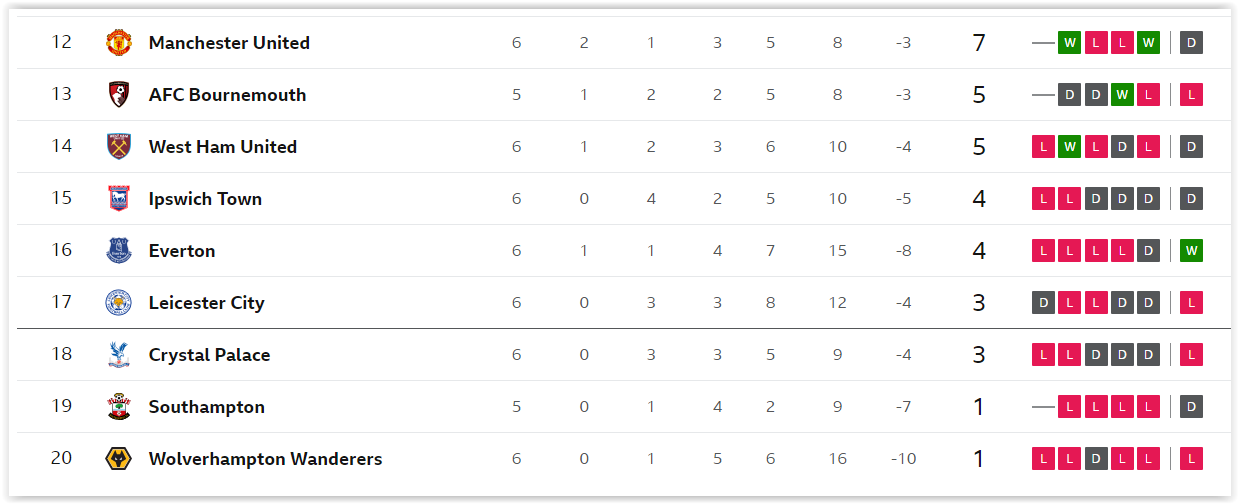The height and width of the screenshot is (504, 1239).
Task: Click the West Ham United crest
Action: coord(119,147)
